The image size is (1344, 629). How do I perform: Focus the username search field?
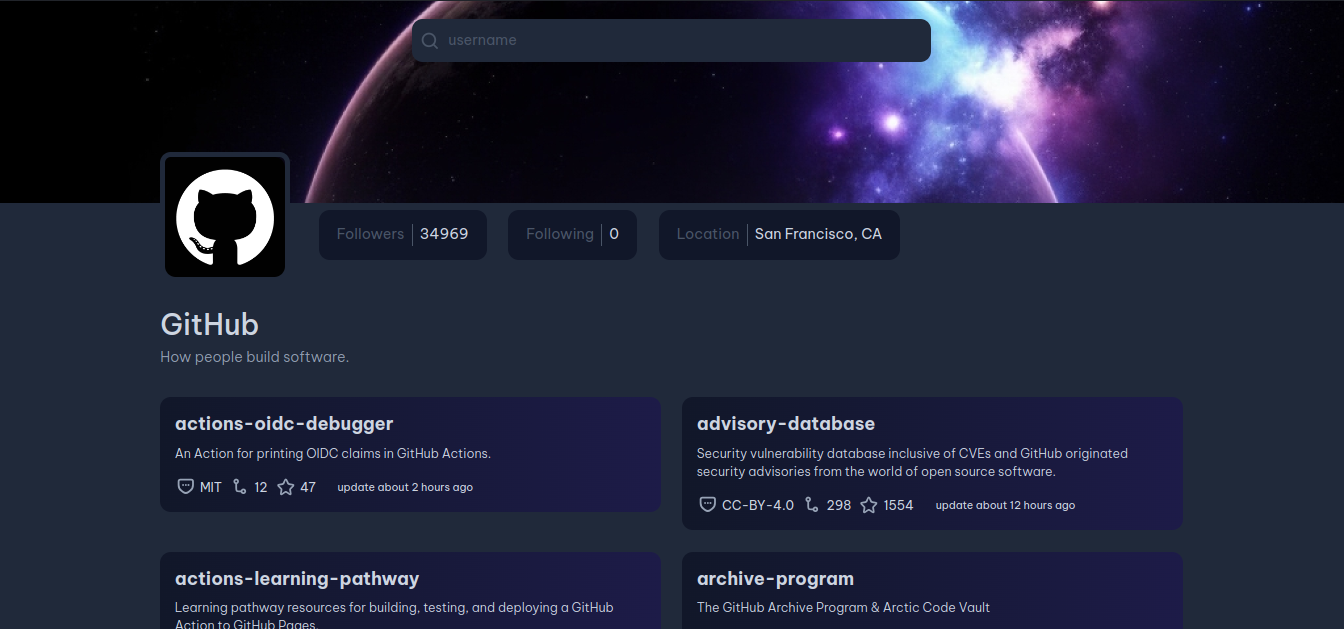[x=671, y=40]
